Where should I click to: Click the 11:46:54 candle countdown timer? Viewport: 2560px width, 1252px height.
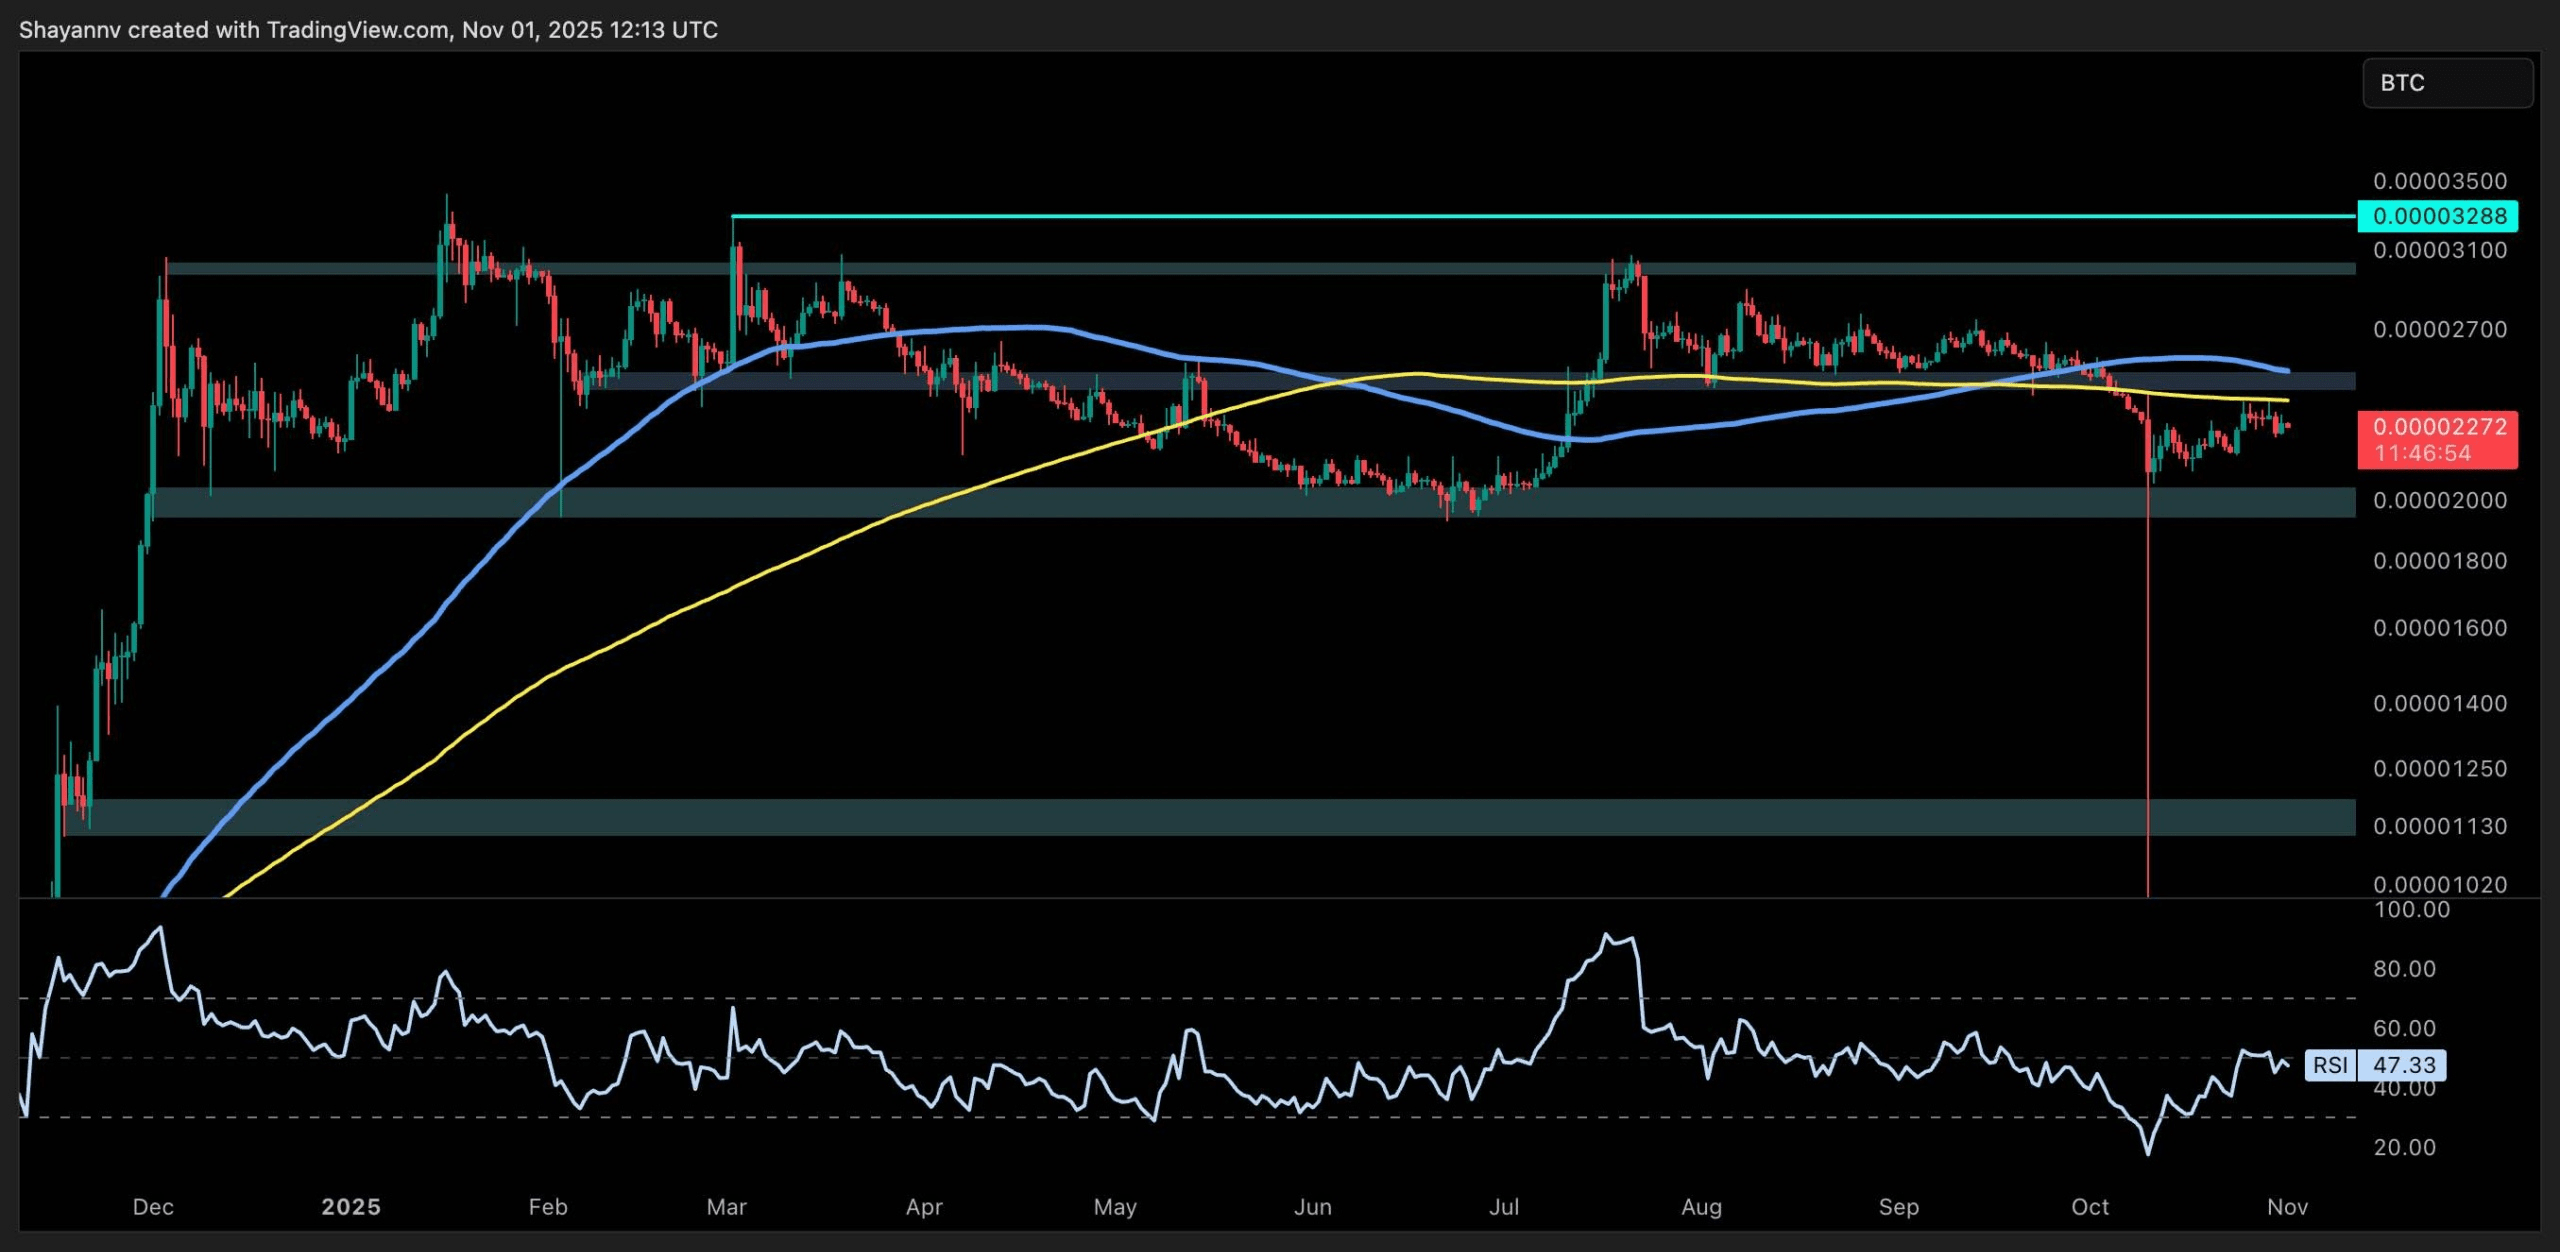click(x=2422, y=454)
